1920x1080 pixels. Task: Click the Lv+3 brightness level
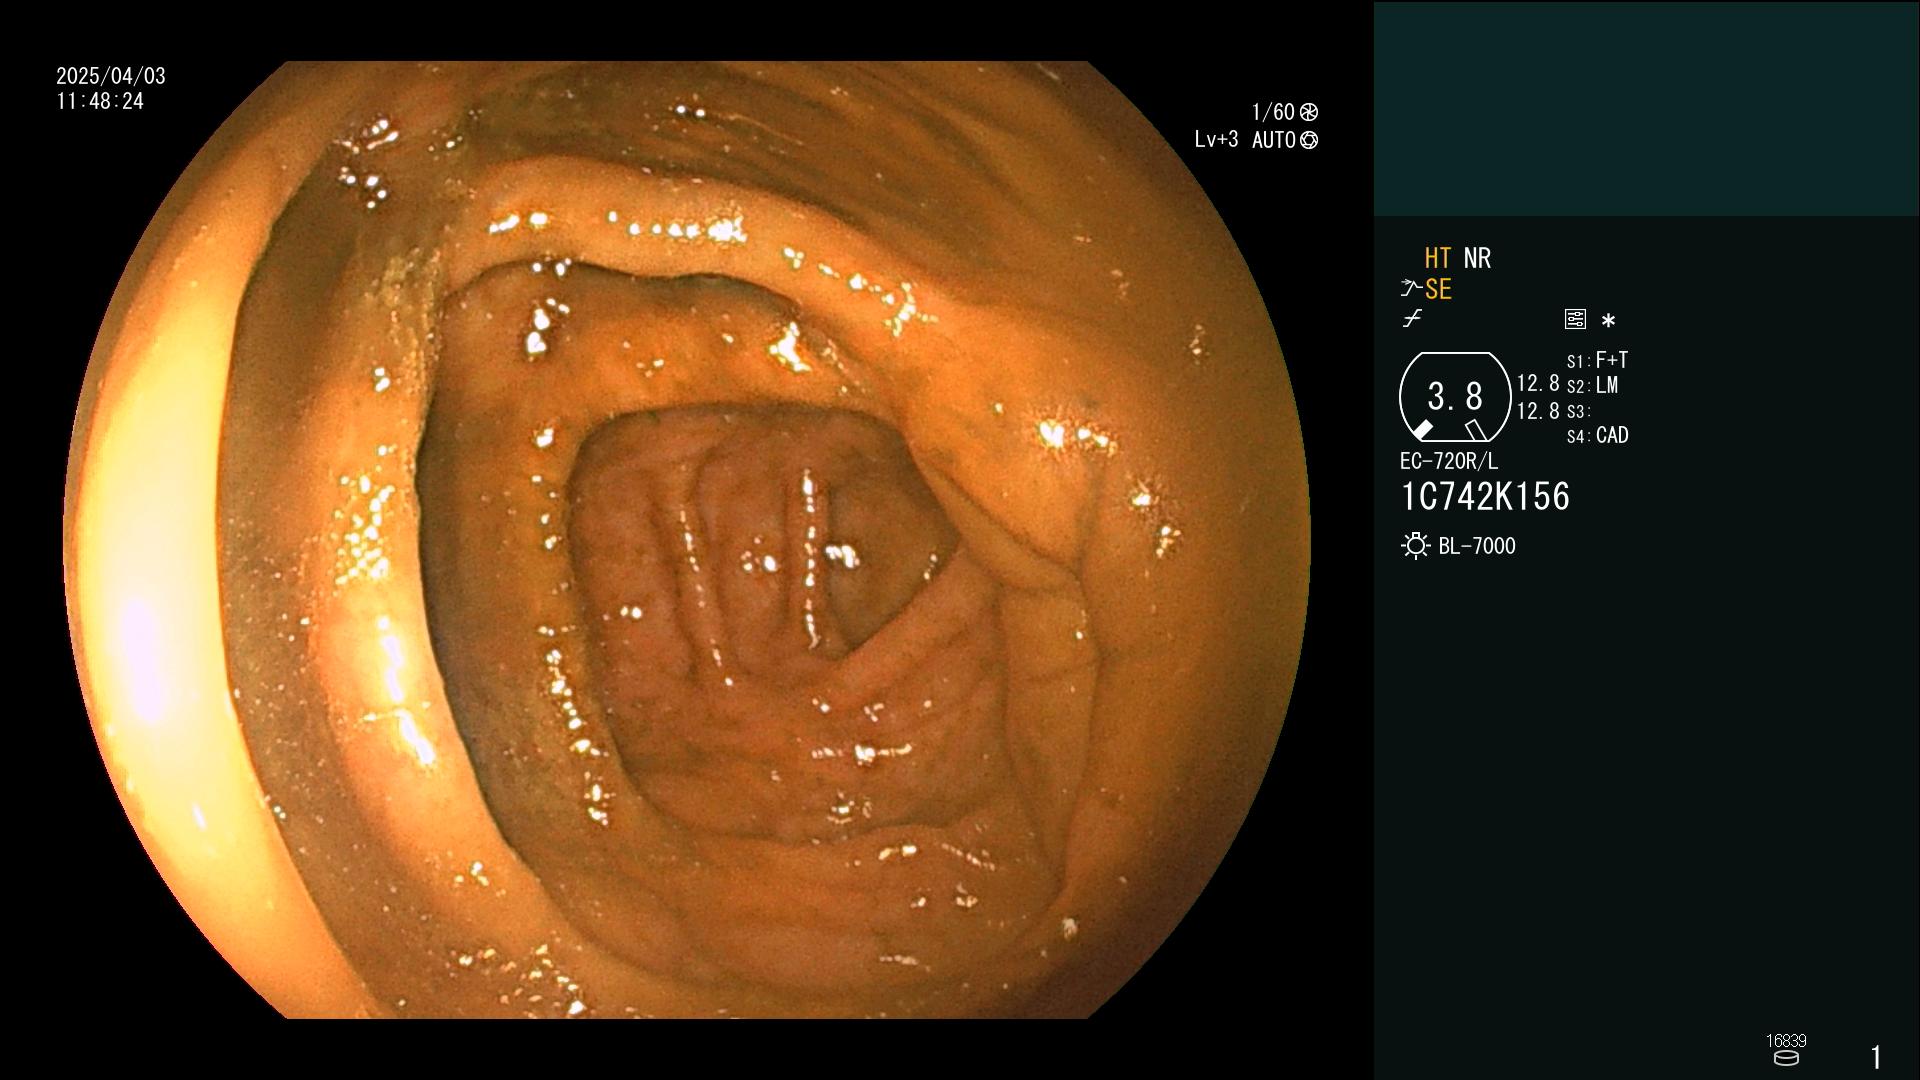pyautogui.click(x=1216, y=140)
